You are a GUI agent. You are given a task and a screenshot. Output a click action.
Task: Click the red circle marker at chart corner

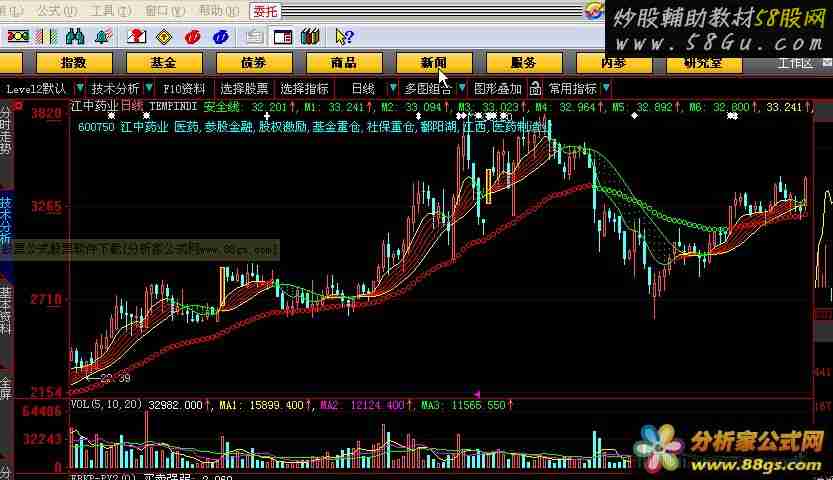click(x=20, y=107)
